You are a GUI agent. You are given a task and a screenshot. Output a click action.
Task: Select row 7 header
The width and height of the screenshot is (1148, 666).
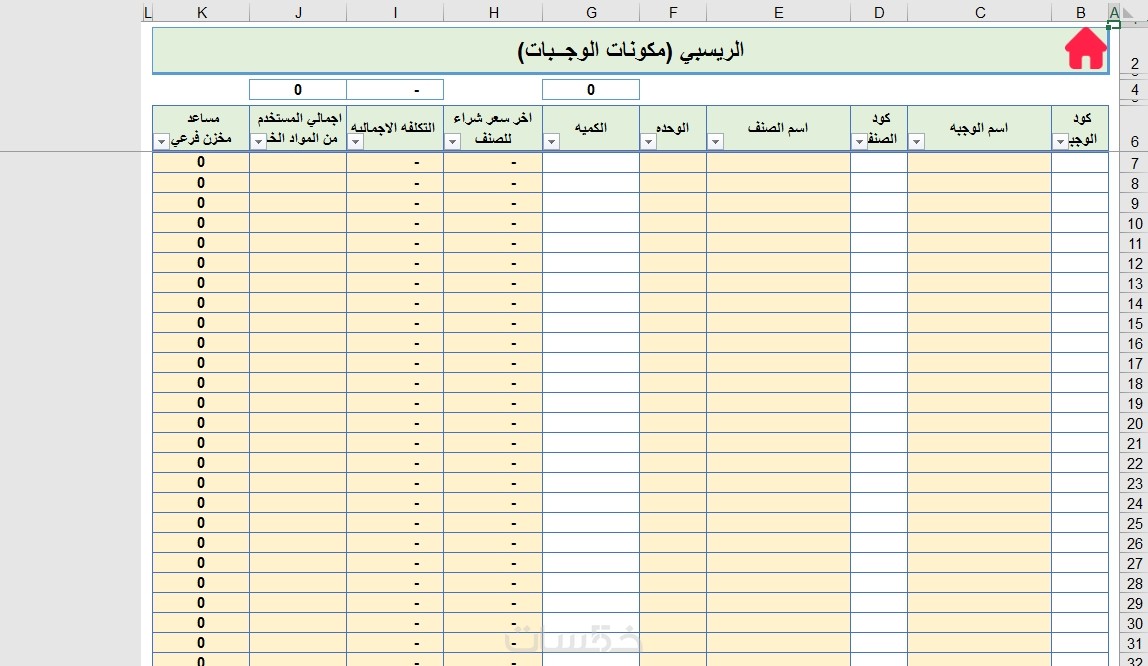[x=1134, y=163]
